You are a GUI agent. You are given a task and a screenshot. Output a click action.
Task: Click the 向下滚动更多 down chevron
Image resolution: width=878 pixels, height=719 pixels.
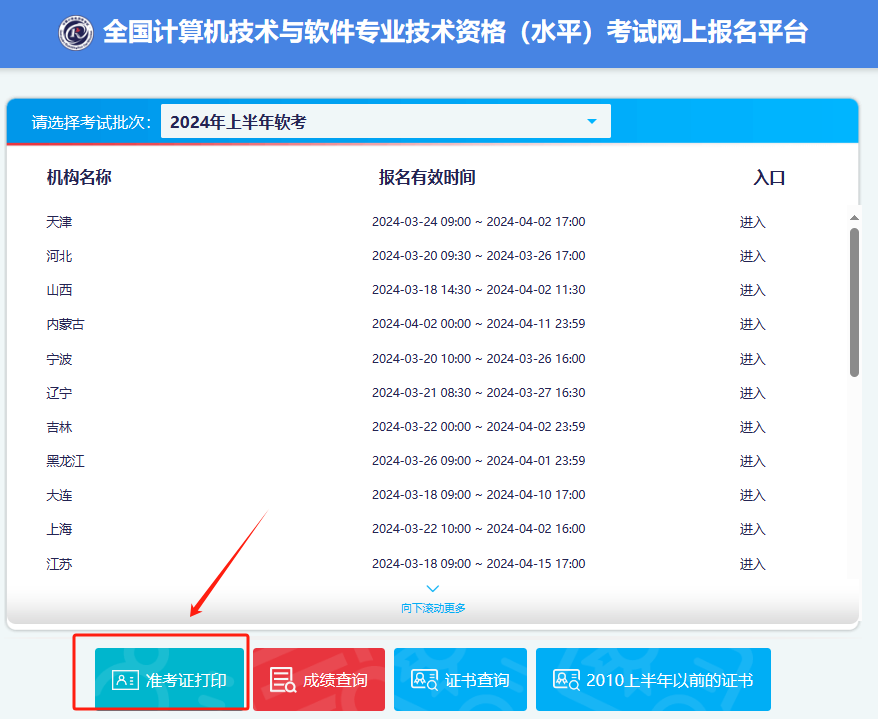tap(432, 589)
